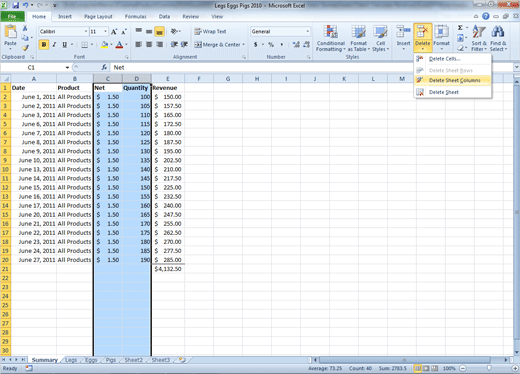Toggle Center text alignment

coord(149,45)
